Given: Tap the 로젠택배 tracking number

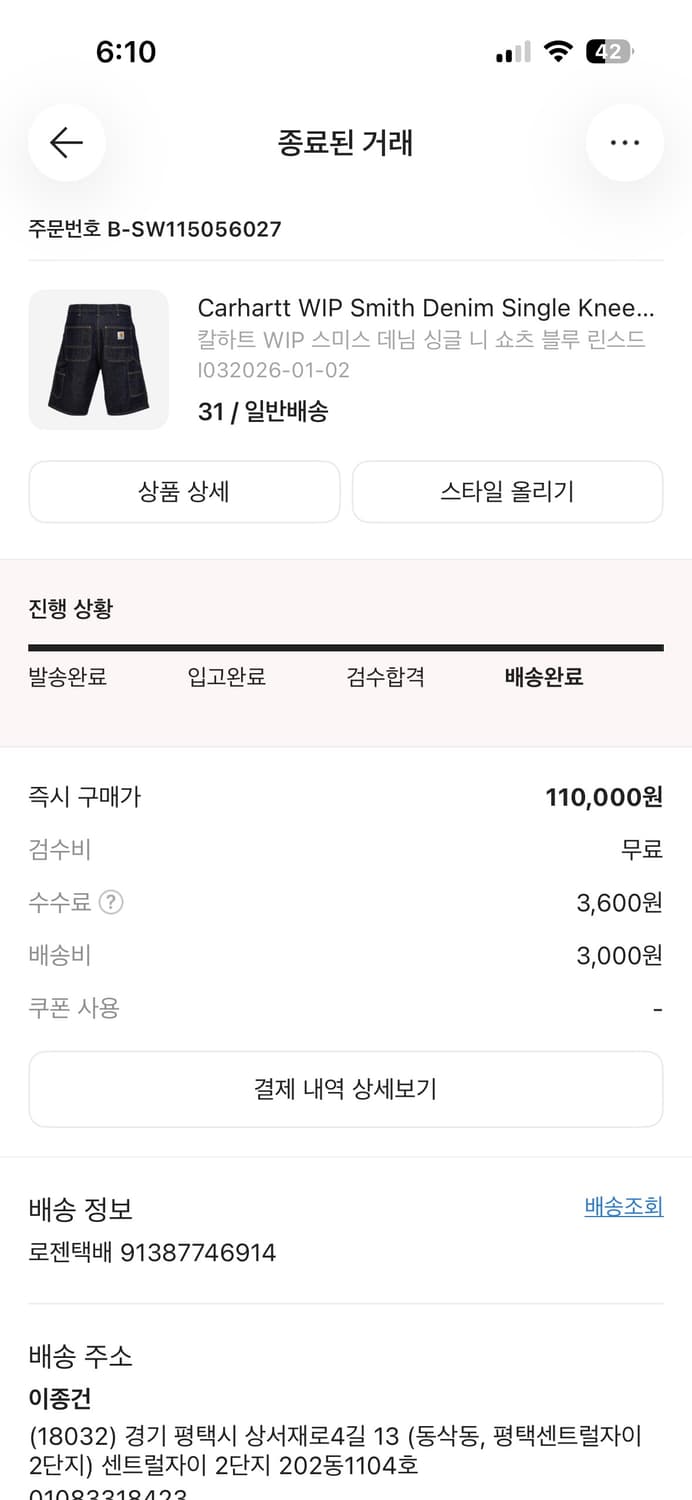Looking at the screenshot, I should [x=150, y=1252].
